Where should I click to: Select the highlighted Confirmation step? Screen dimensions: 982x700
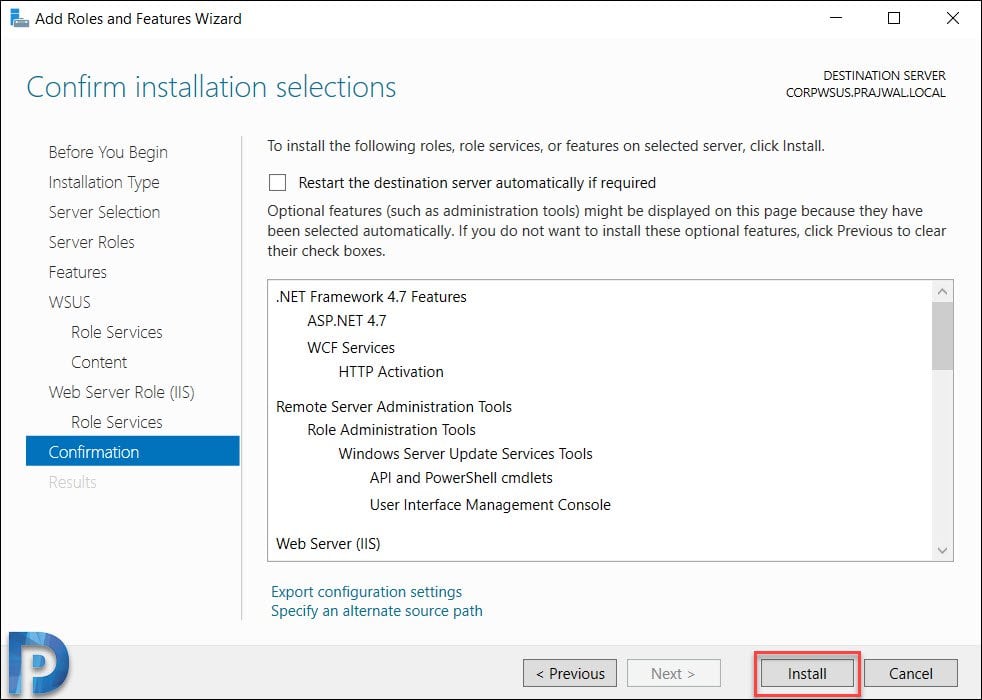[133, 451]
